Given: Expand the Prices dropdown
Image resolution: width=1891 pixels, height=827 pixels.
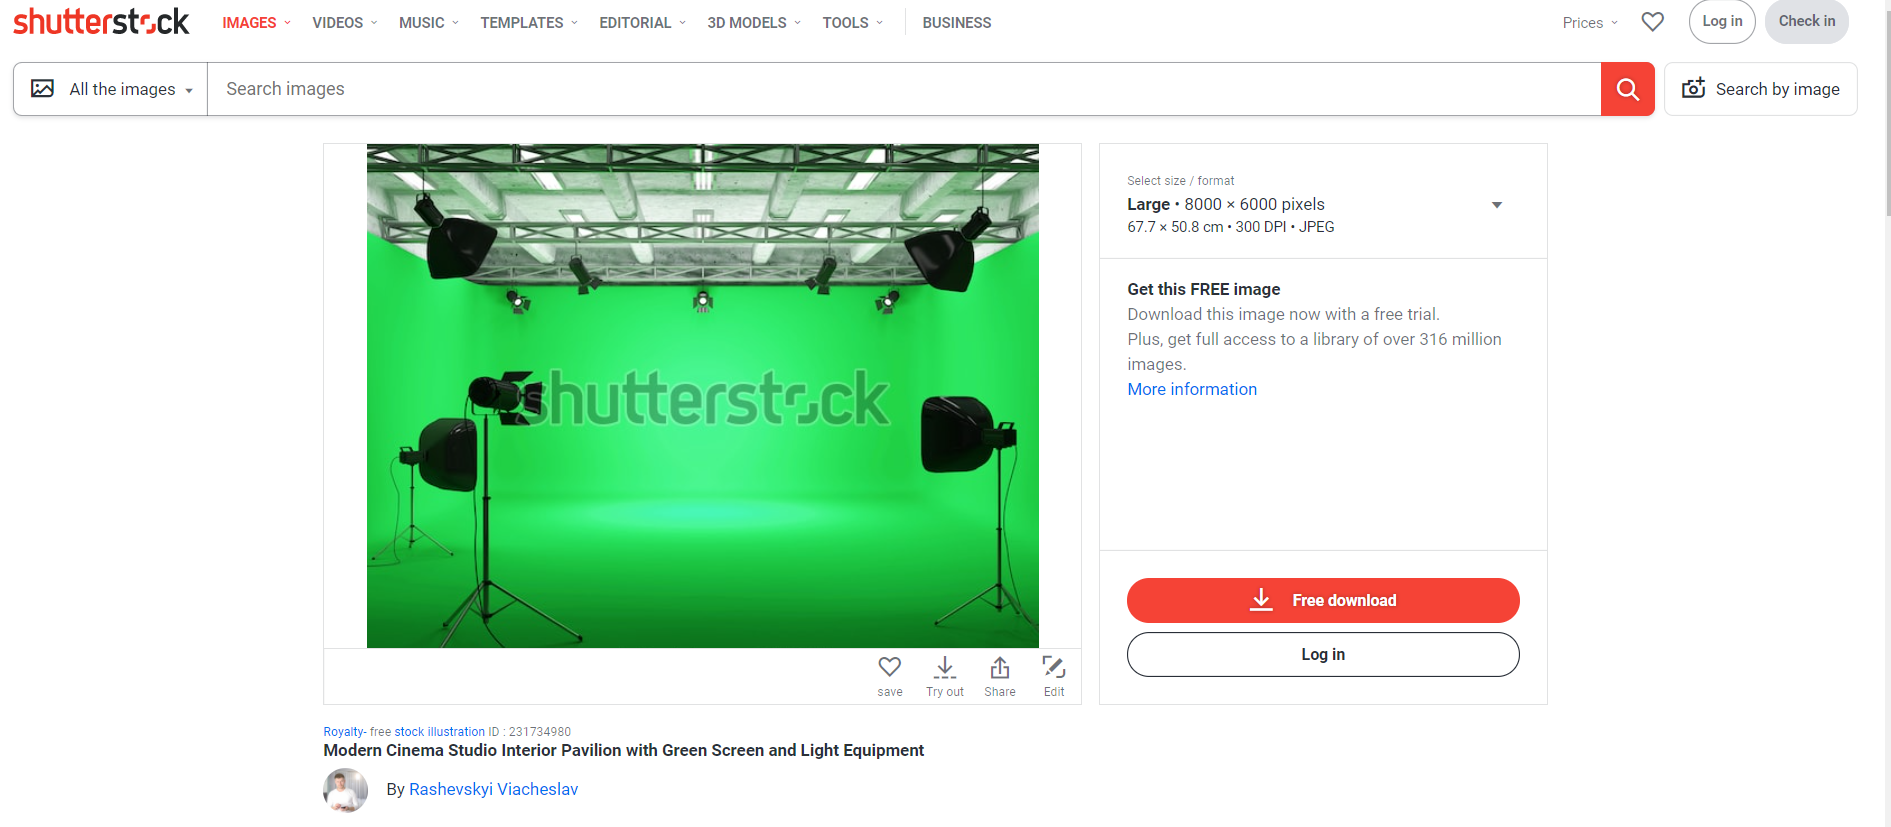Looking at the screenshot, I should 1589,23.
